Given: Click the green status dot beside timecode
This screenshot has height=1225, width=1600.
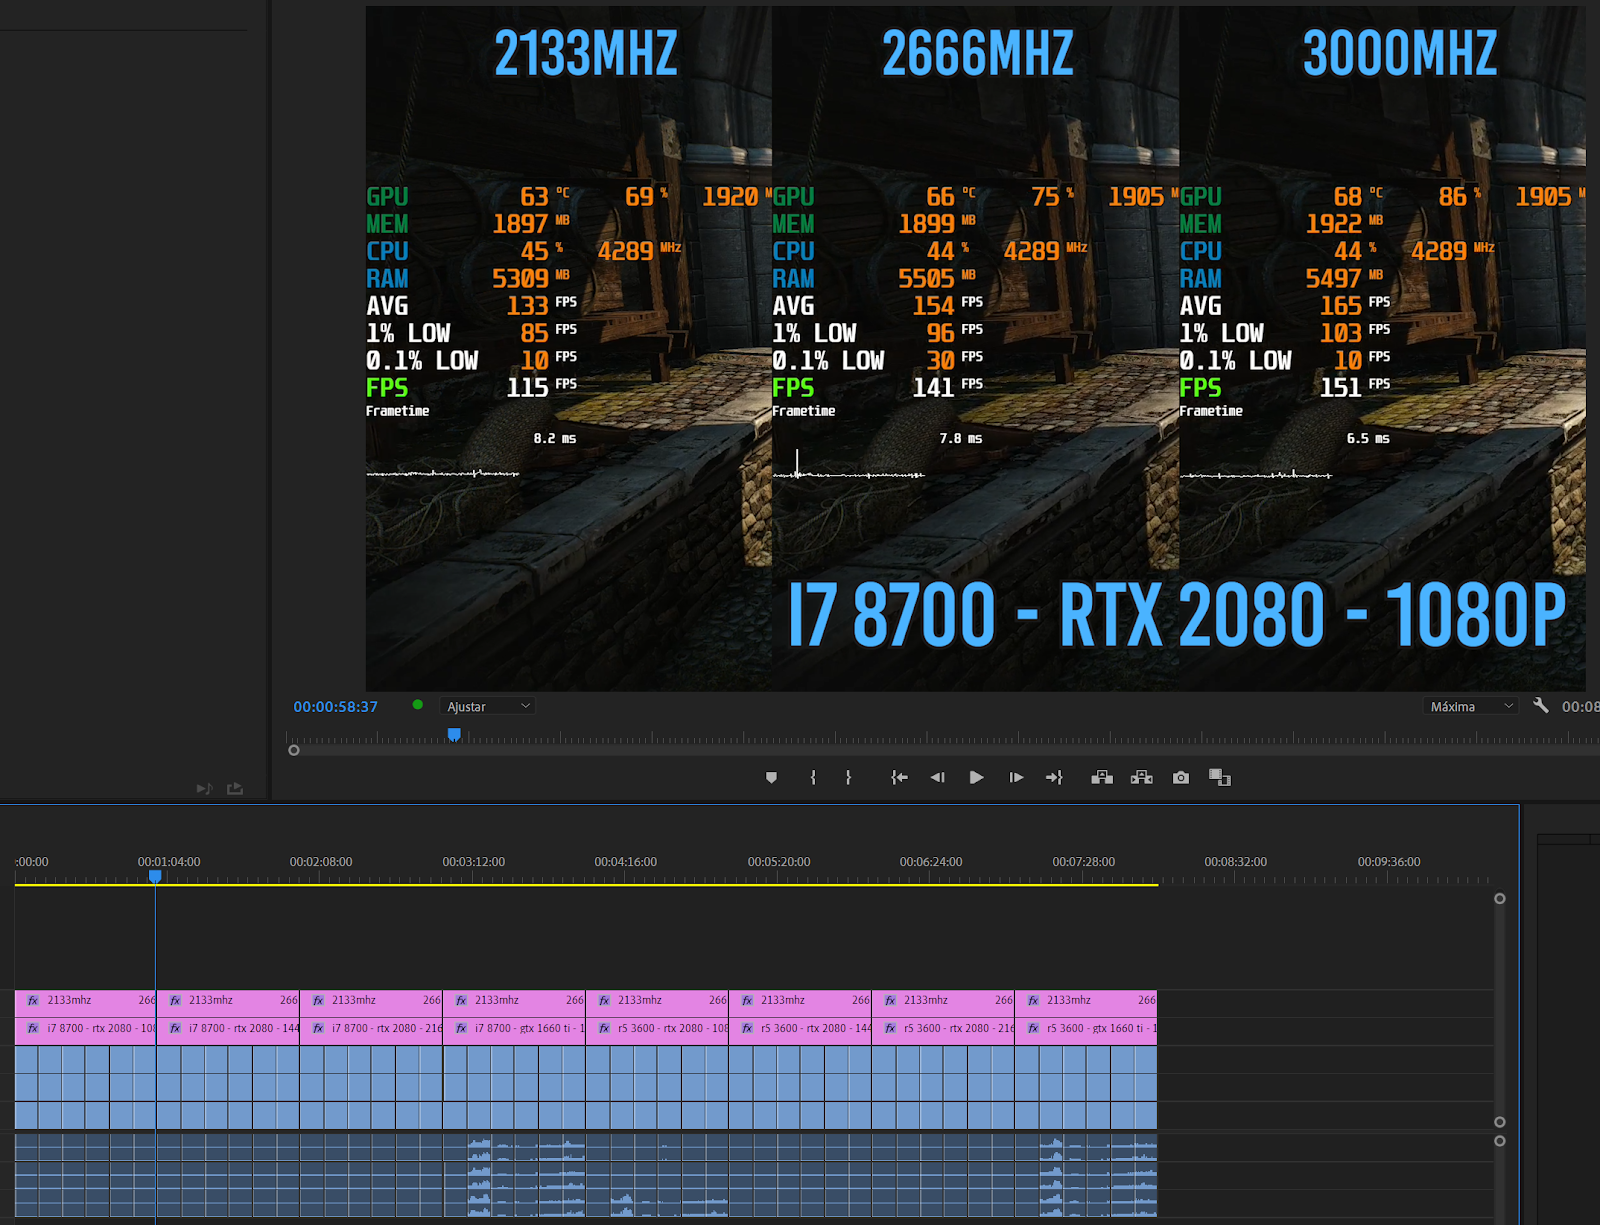Looking at the screenshot, I should click(418, 705).
